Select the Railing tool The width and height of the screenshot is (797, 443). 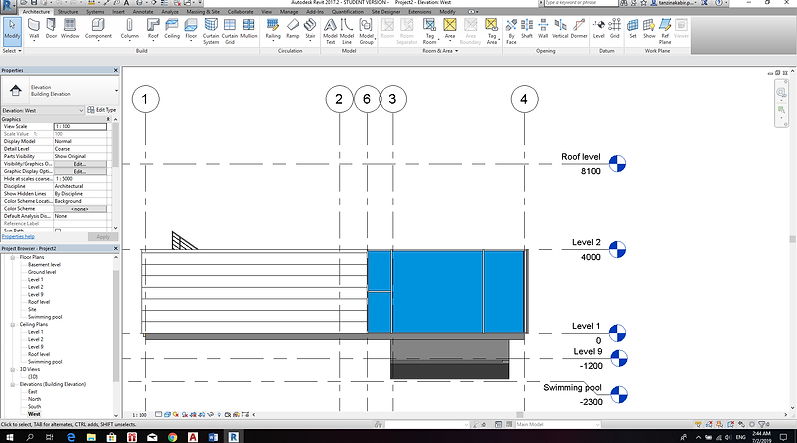click(273, 29)
